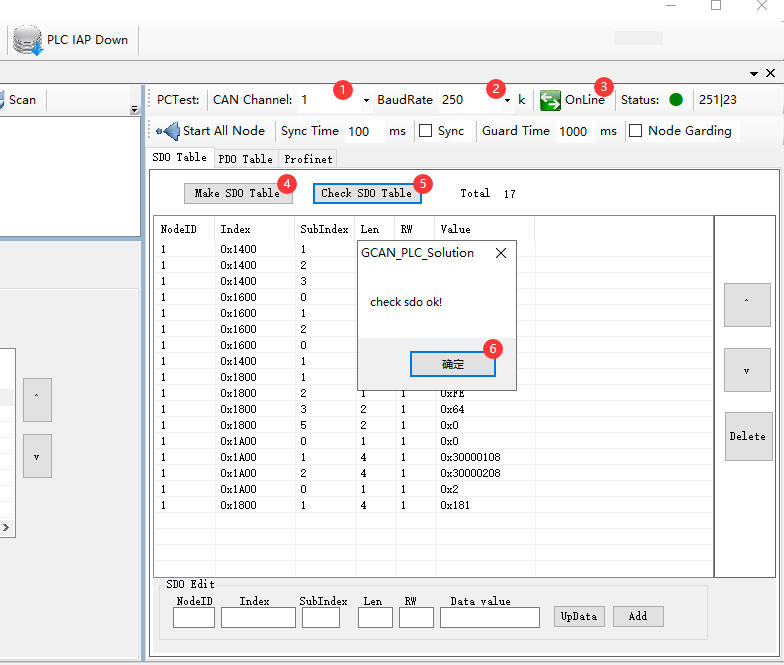Close the GCAN_PLC_Solution dialog with X
Image resolution: width=784 pixels, height=665 pixels.
coord(501,253)
